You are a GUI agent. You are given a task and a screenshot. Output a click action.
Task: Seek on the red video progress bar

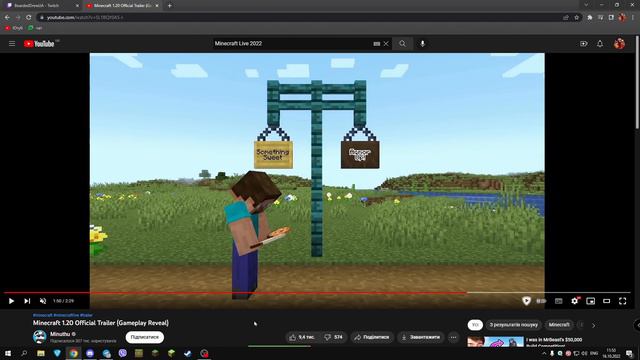pos(235,293)
